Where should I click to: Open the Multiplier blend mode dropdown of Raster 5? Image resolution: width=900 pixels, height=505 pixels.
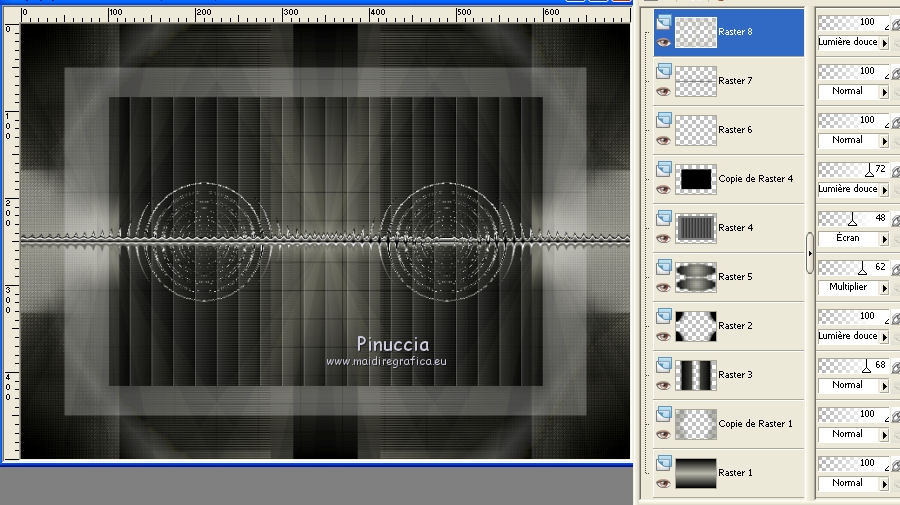tap(854, 287)
